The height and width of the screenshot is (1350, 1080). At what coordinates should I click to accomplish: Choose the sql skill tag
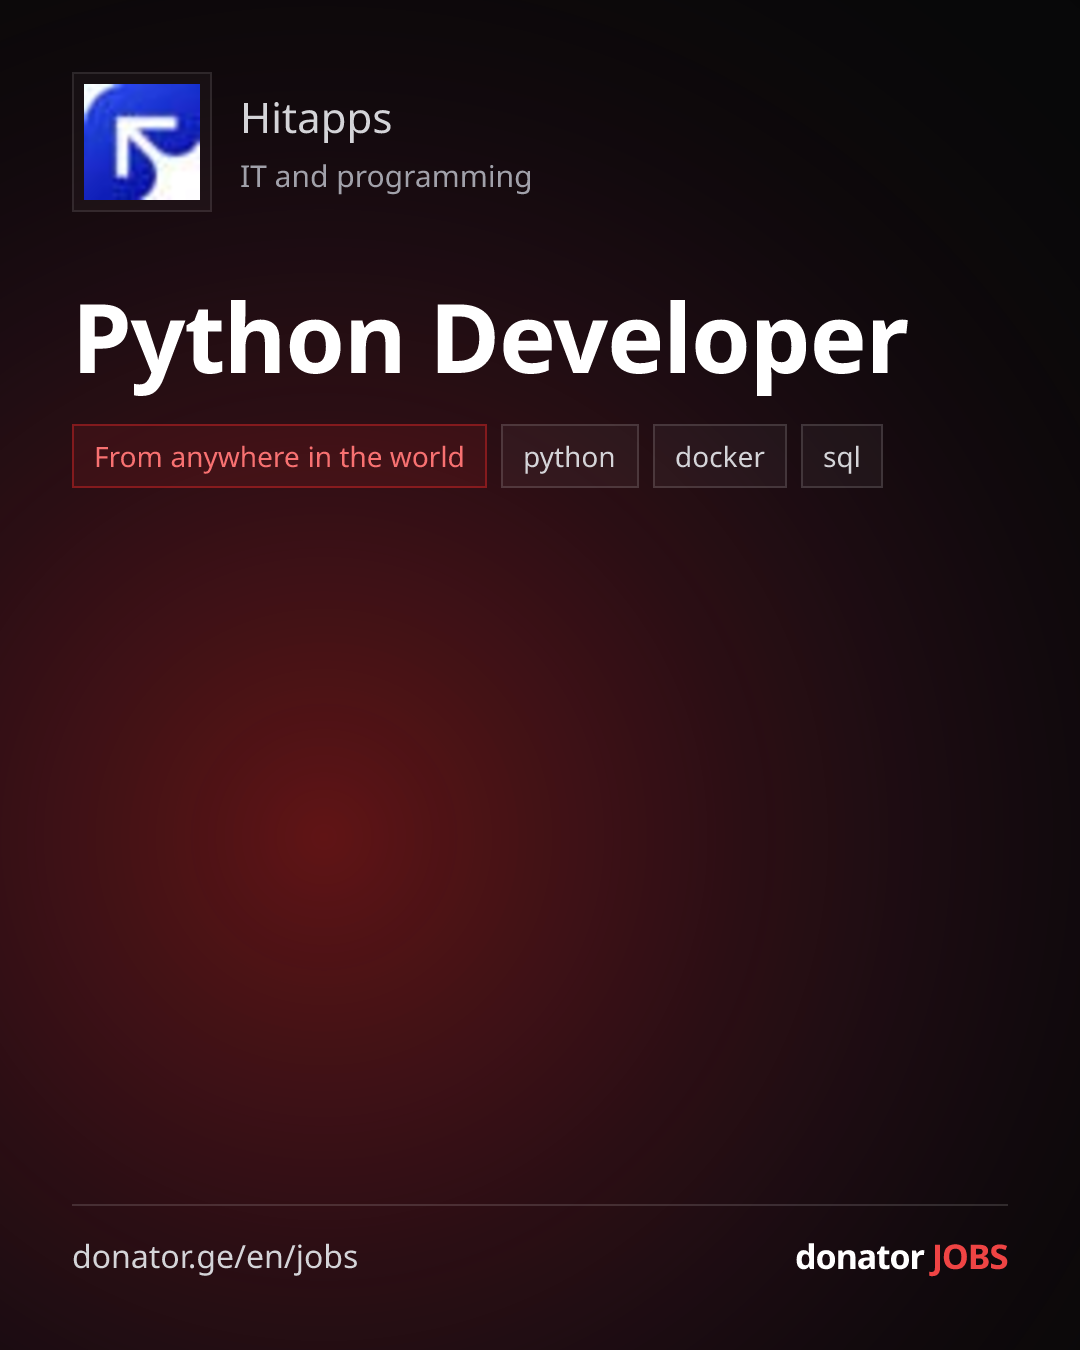[x=842, y=456]
